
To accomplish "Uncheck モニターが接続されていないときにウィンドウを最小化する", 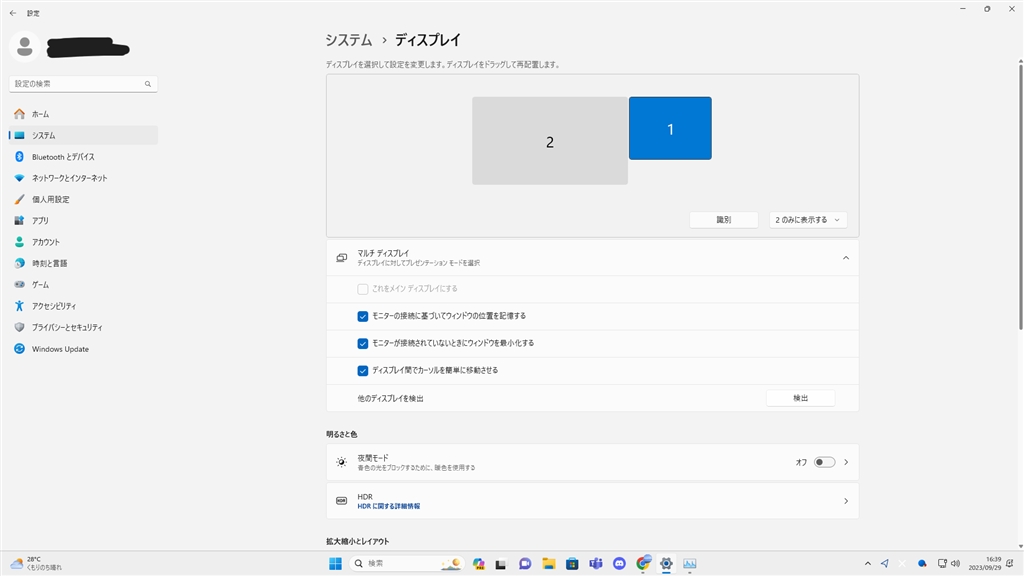I will coord(363,343).
